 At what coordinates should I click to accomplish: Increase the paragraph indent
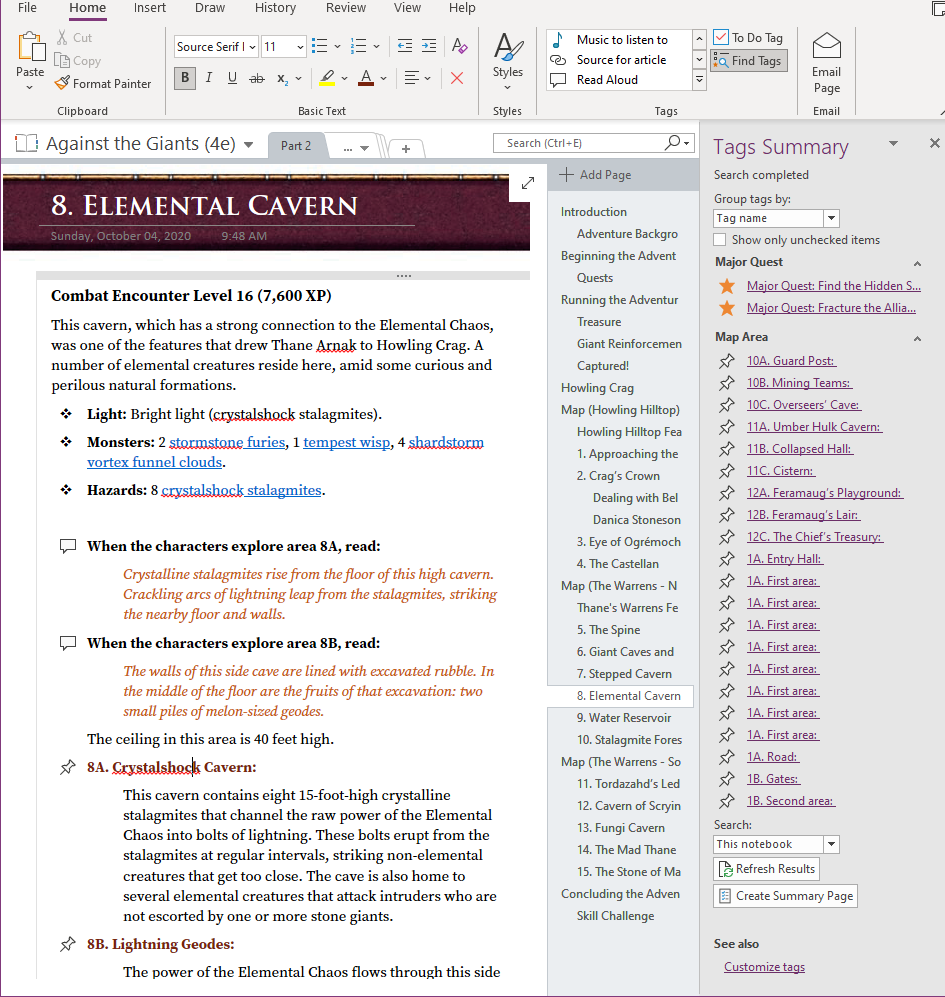[x=429, y=46]
